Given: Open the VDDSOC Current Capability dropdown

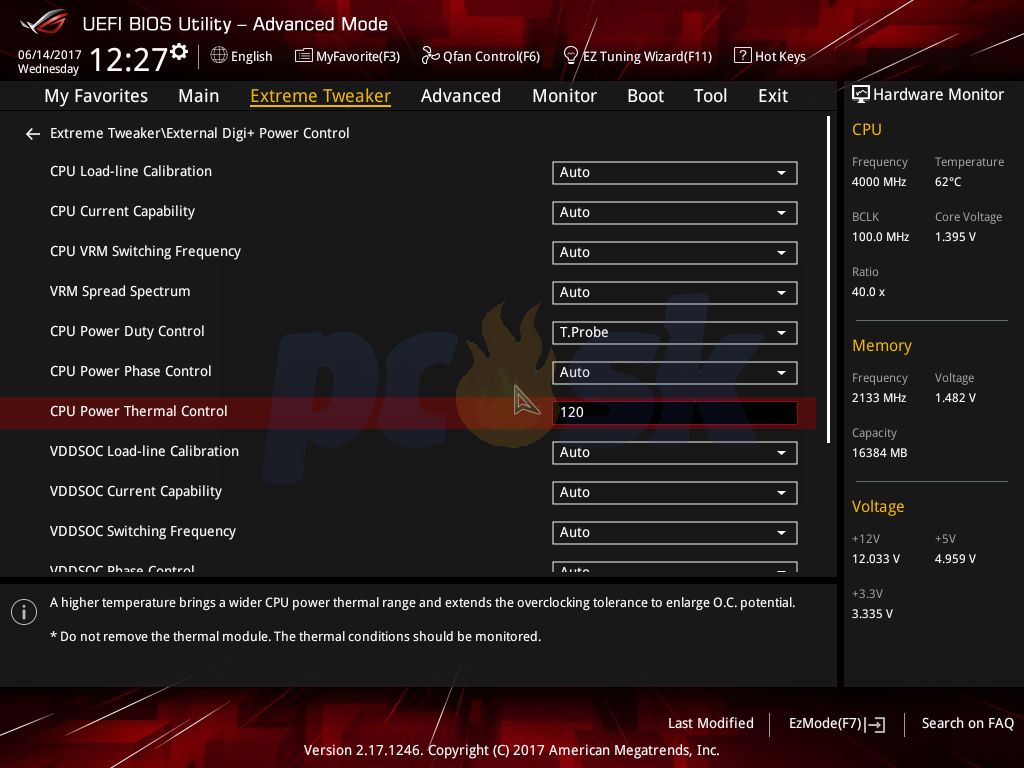Looking at the screenshot, I should coord(675,492).
